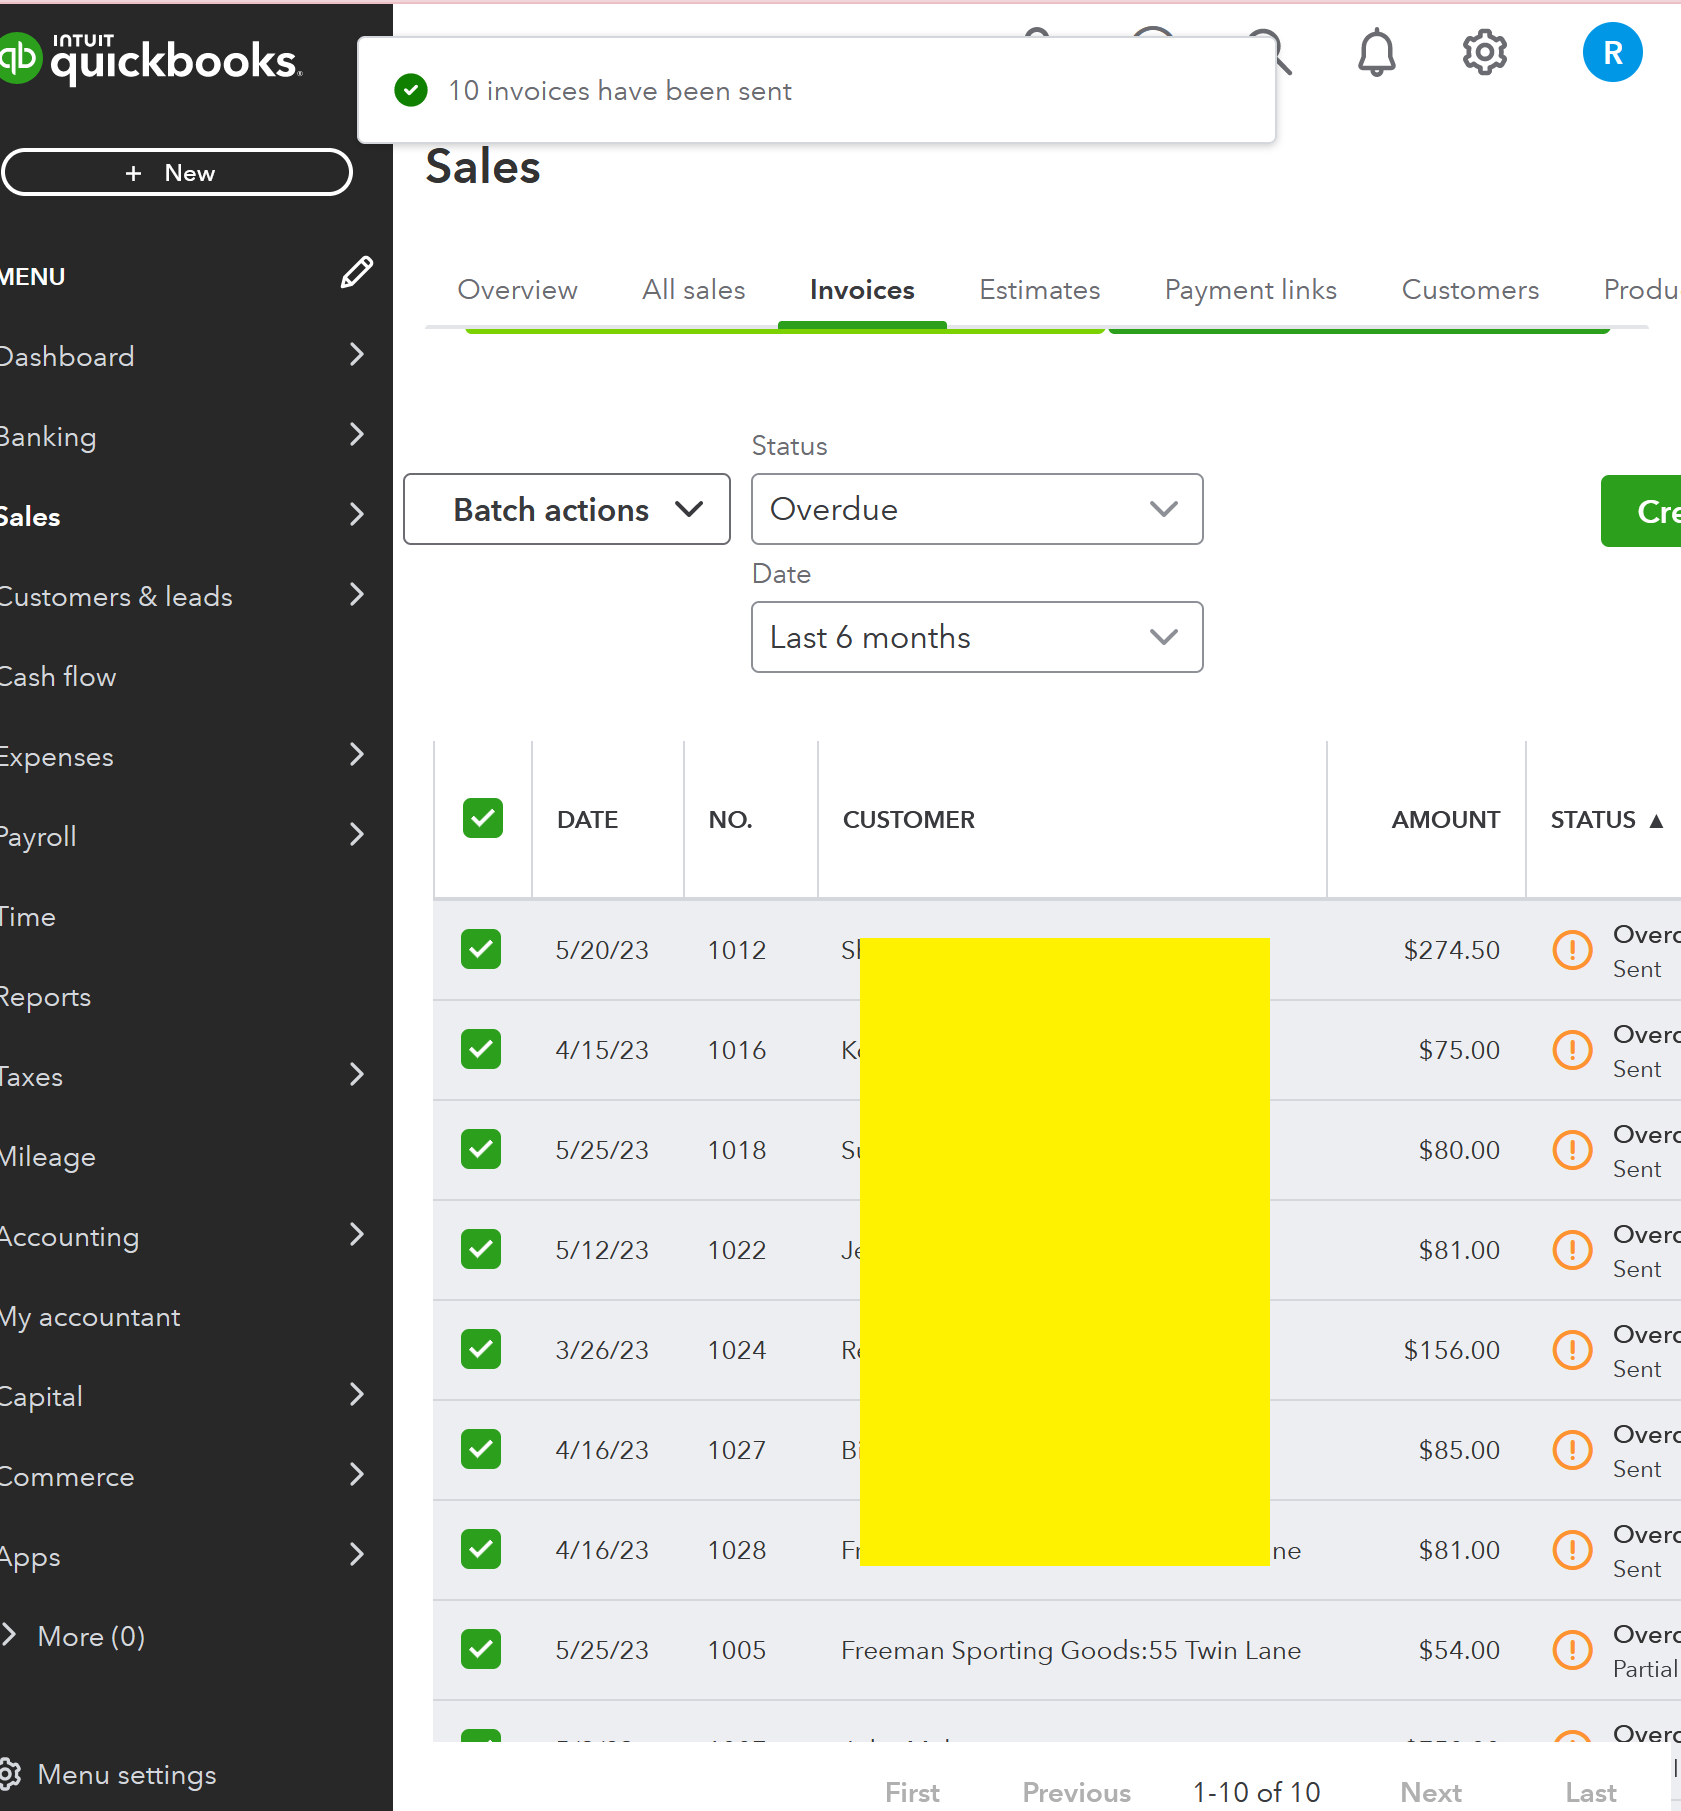This screenshot has width=1681, height=1811.
Task: Open the notifications bell
Action: coord(1376,52)
